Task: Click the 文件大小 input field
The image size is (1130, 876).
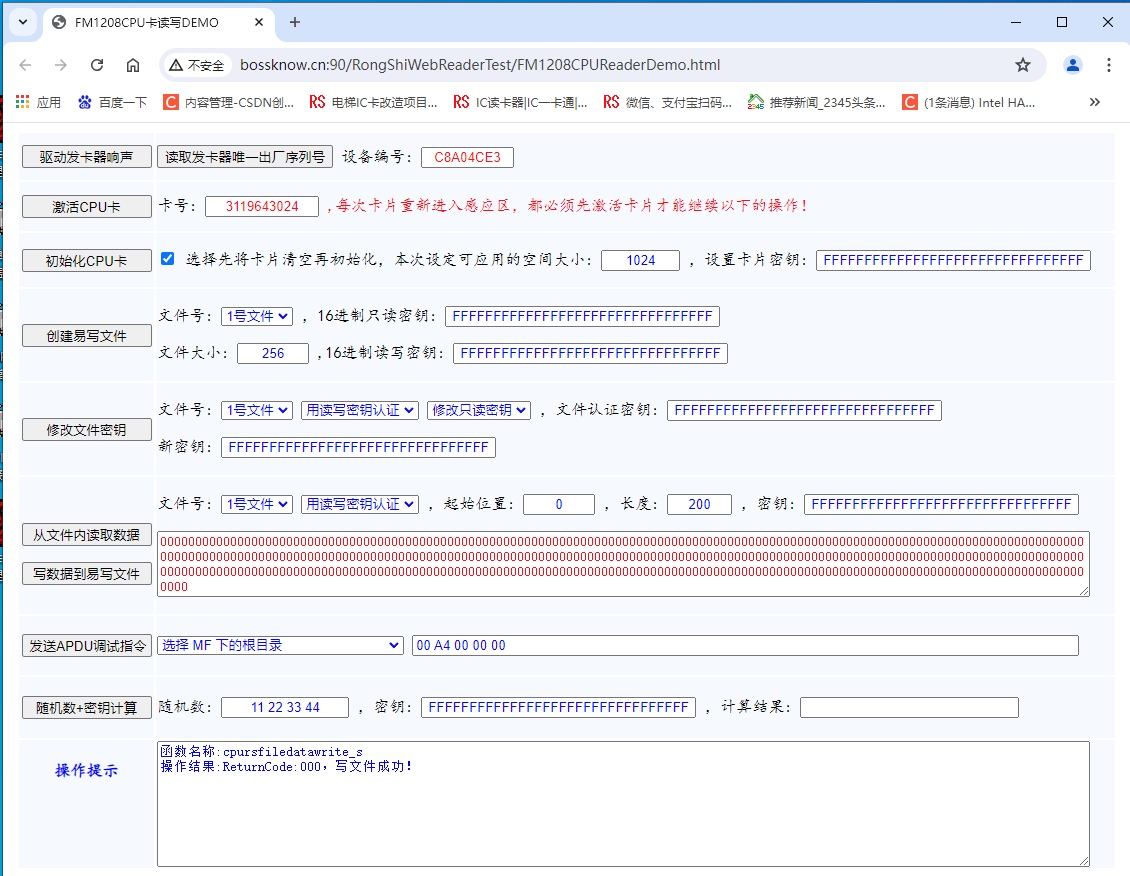Action: click(x=273, y=353)
